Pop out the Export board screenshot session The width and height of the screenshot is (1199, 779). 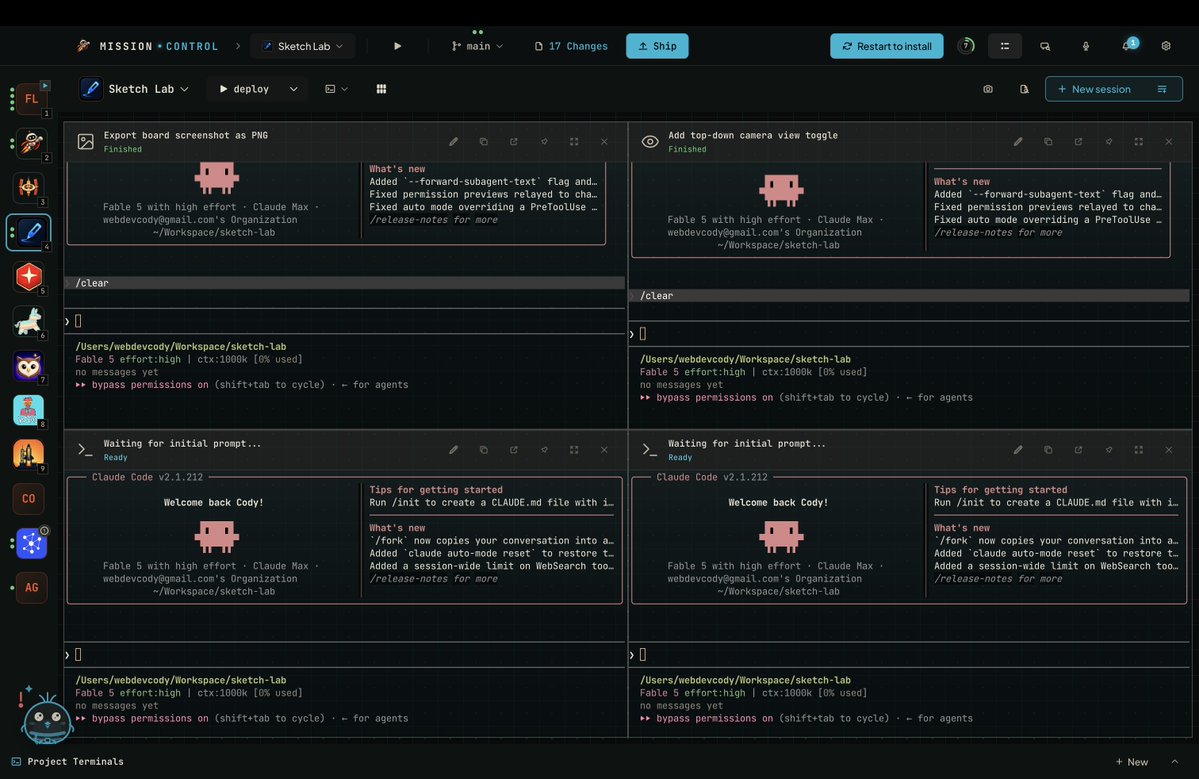tap(514, 141)
